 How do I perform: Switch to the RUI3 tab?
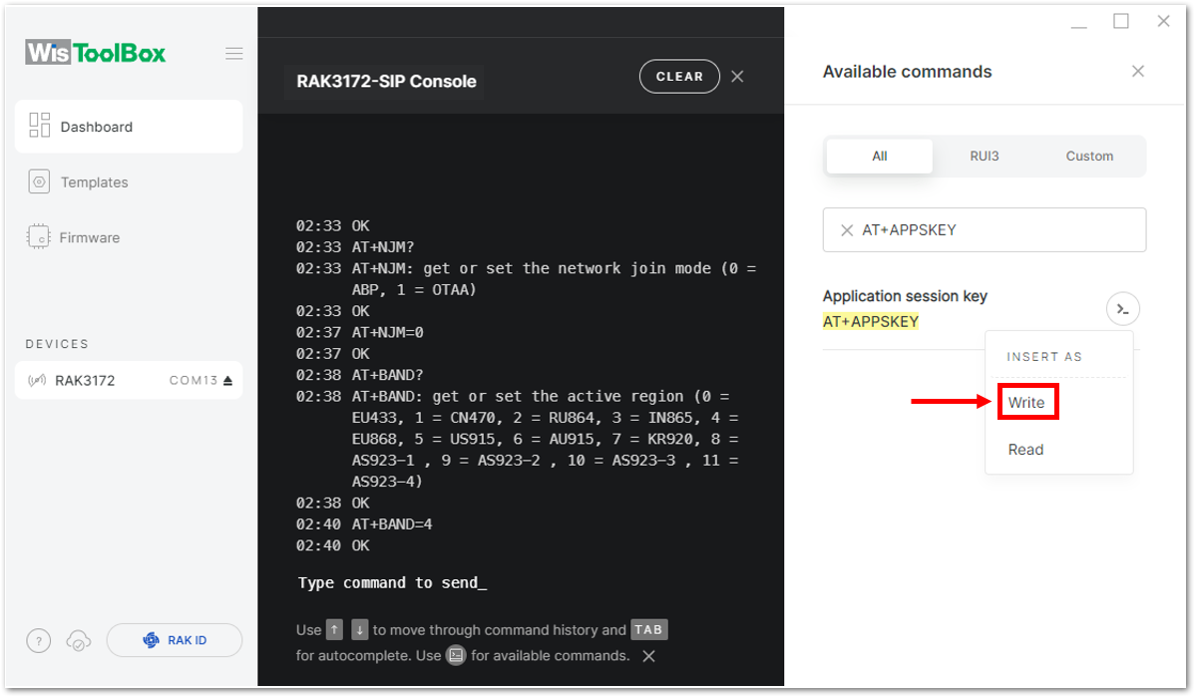click(x=984, y=156)
